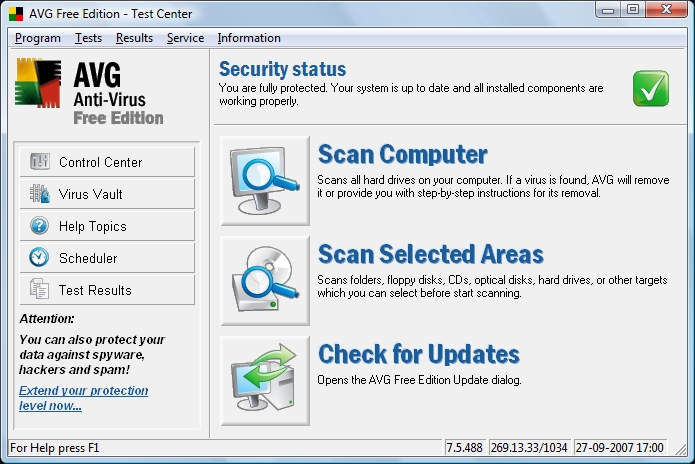Image resolution: width=695 pixels, height=464 pixels.
Task: Click the Check for Updates heading
Action: [x=418, y=354]
